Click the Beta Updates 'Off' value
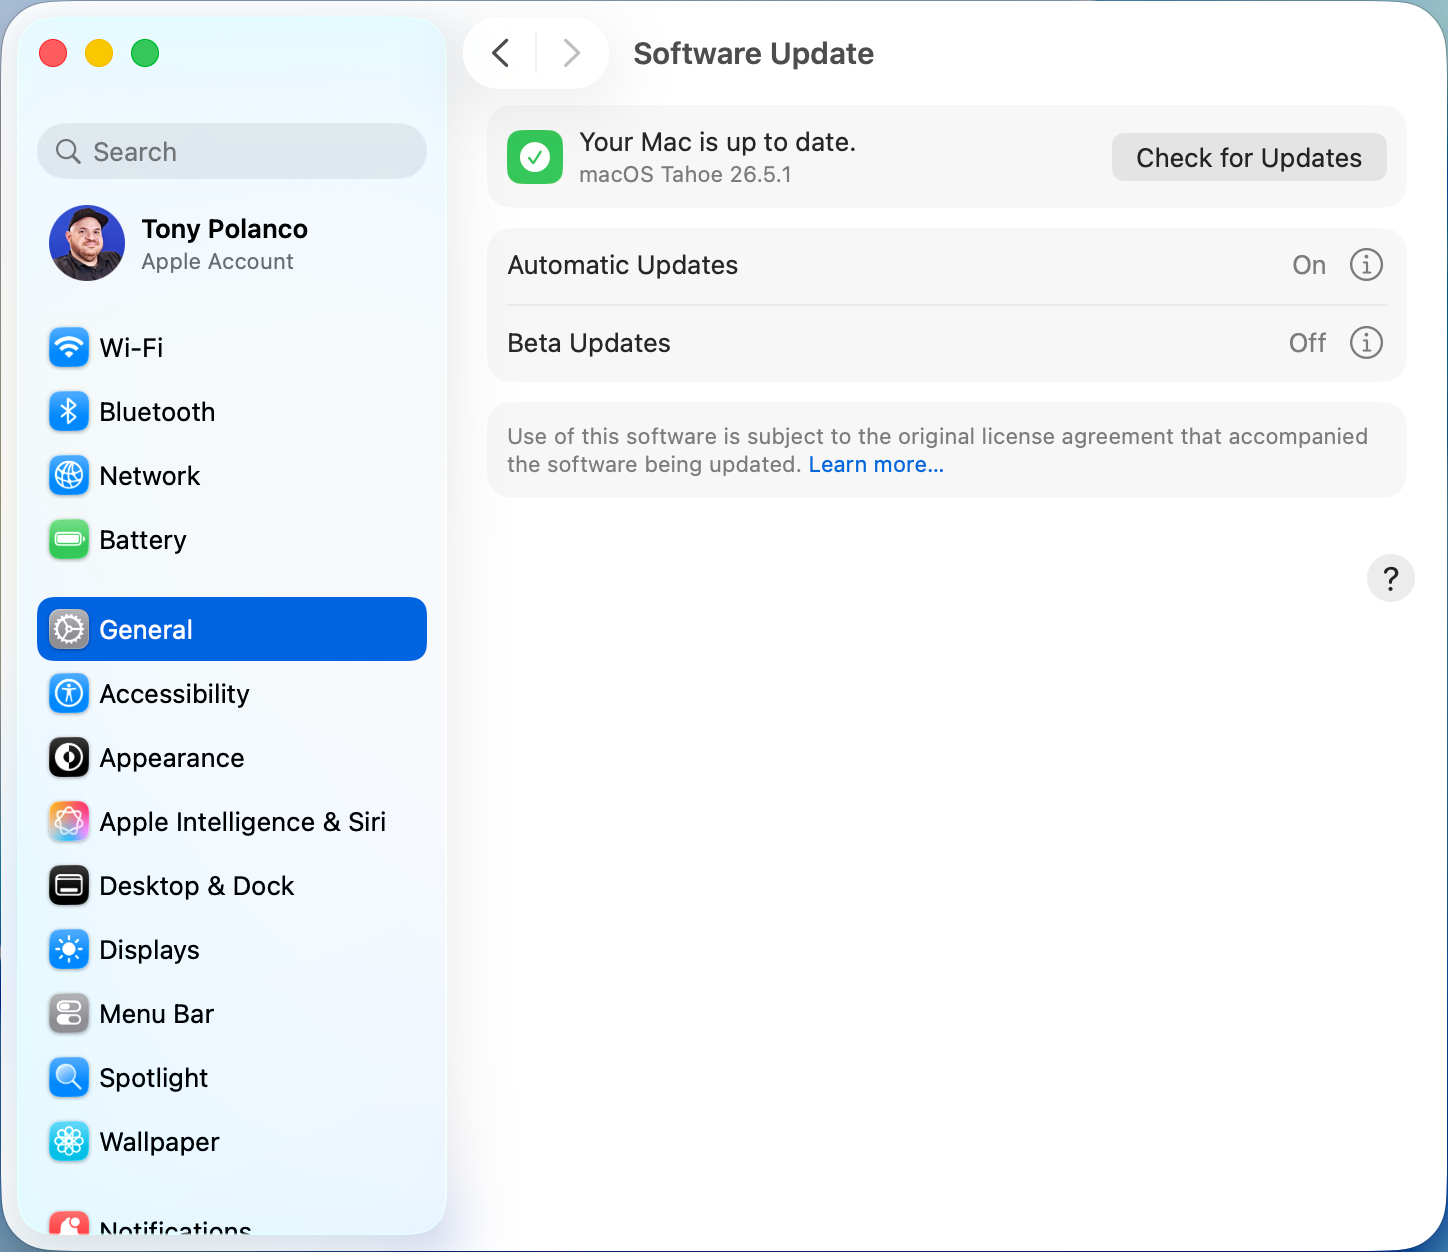The width and height of the screenshot is (1448, 1252). coord(1307,343)
